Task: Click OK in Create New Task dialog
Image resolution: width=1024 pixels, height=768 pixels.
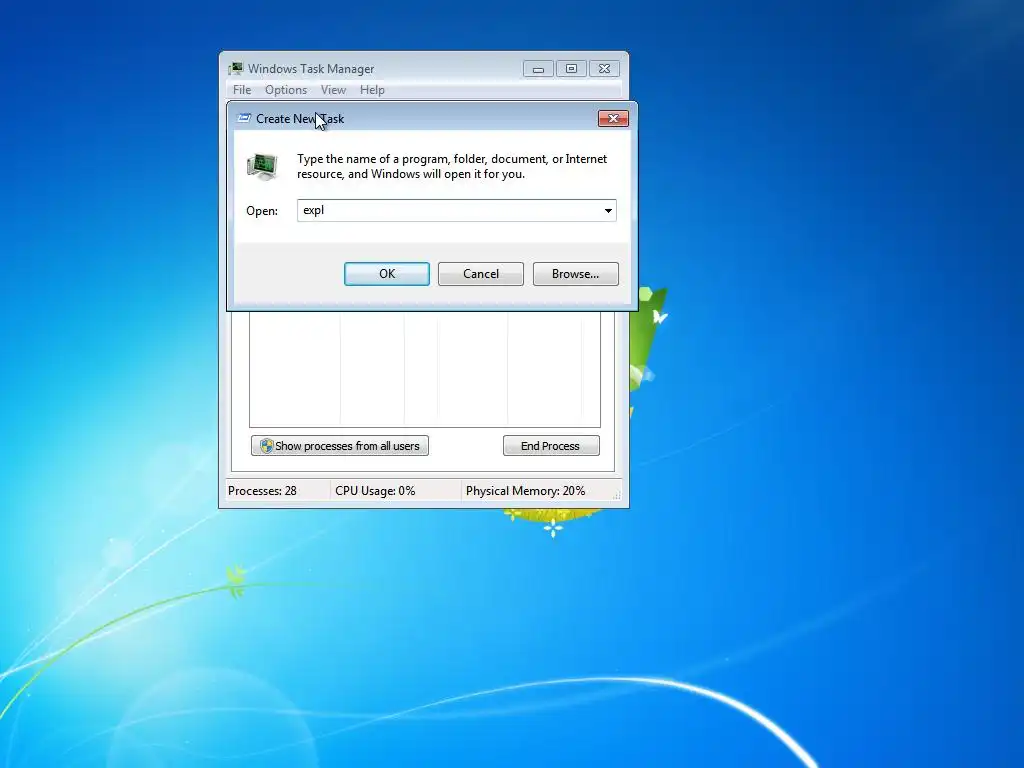Action: [x=387, y=274]
